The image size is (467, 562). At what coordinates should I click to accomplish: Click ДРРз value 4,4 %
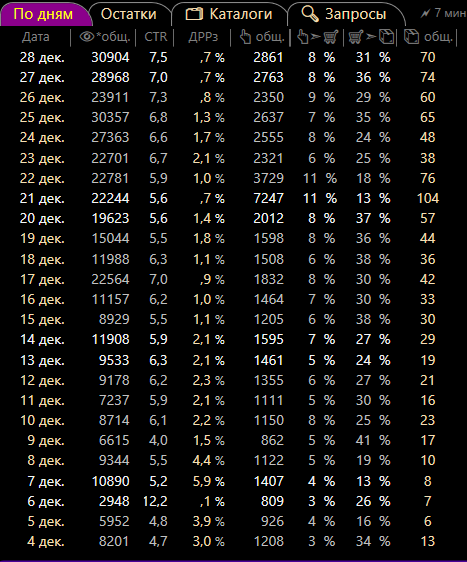[209, 461]
